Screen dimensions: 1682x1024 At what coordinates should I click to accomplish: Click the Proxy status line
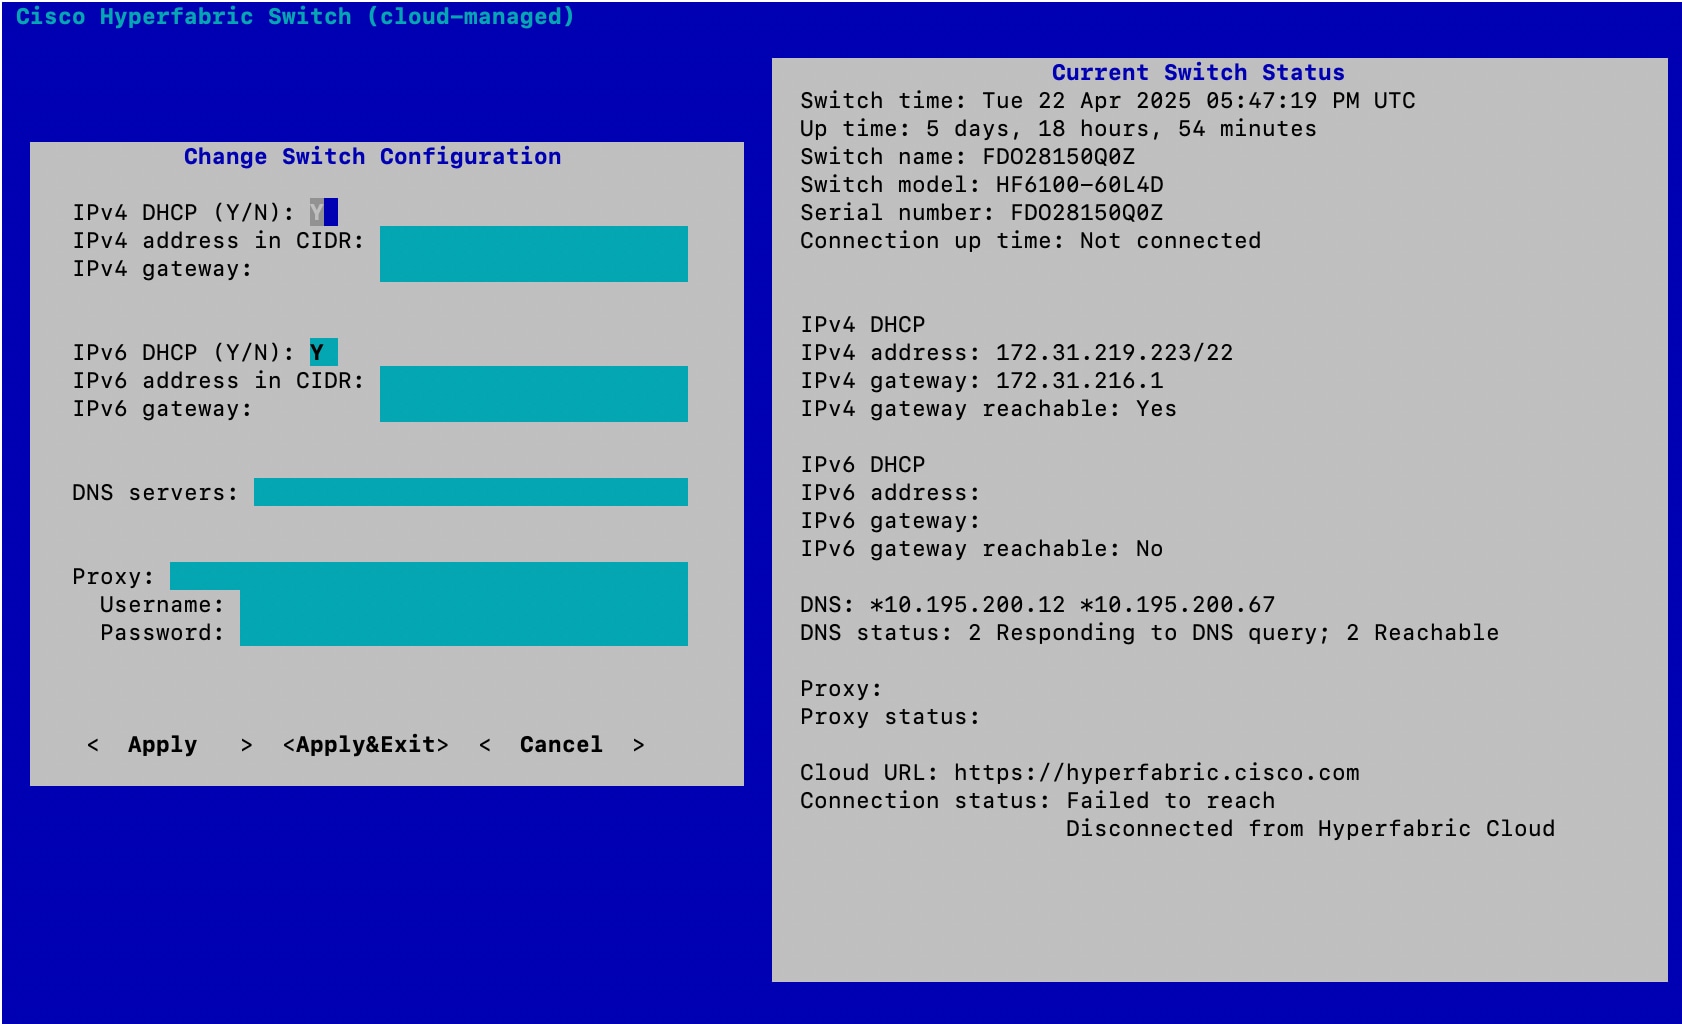[x=890, y=717]
